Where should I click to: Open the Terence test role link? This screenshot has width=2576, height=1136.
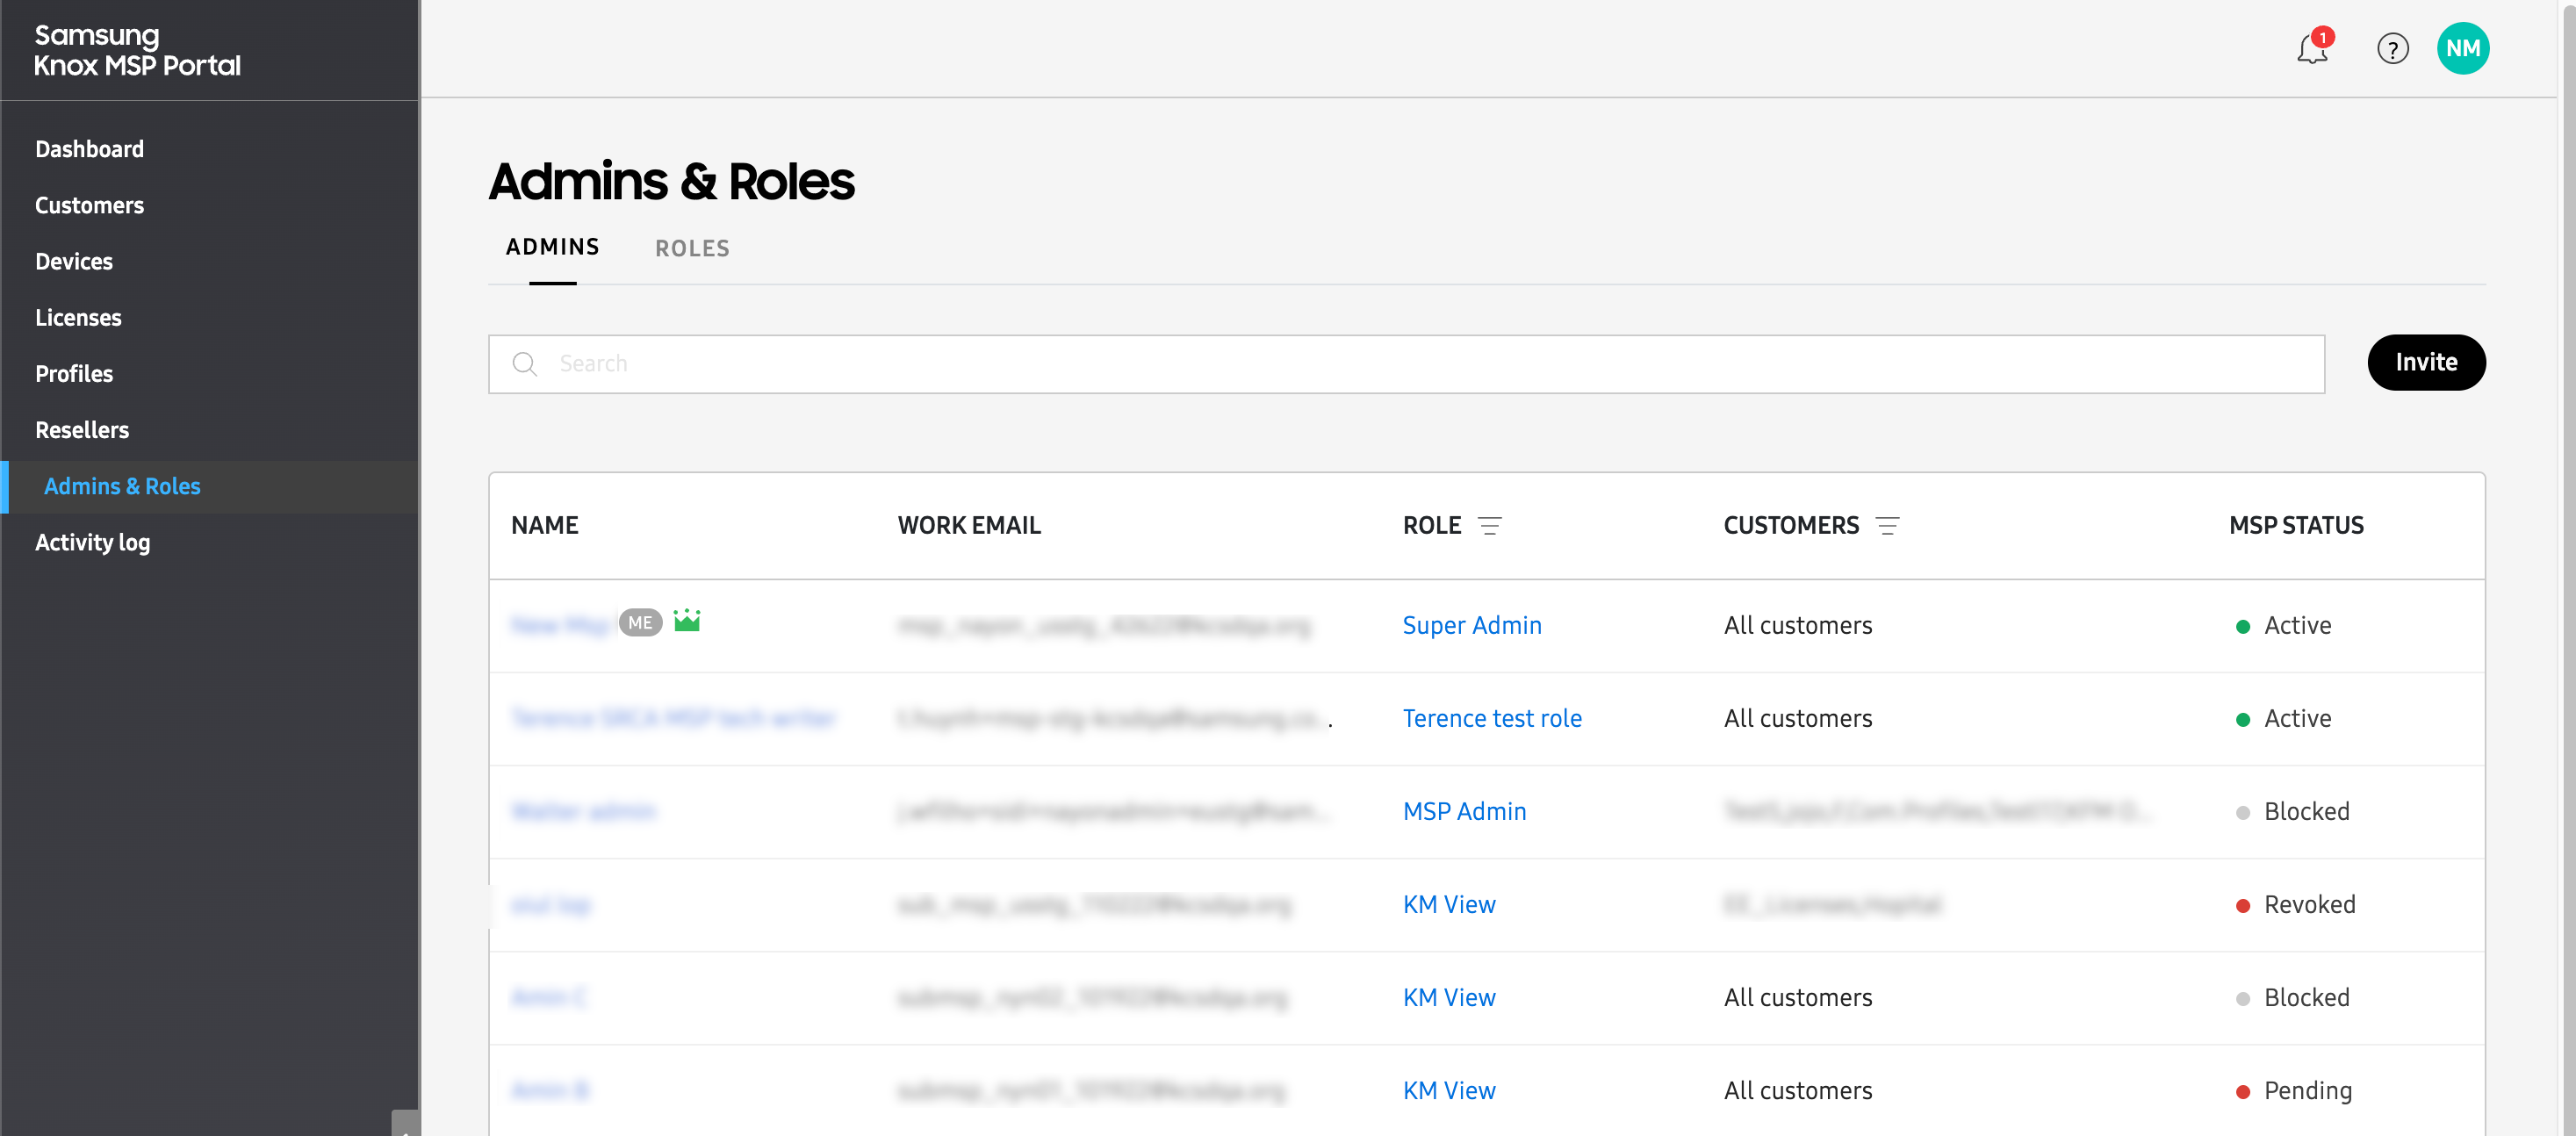pos(1491,719)
